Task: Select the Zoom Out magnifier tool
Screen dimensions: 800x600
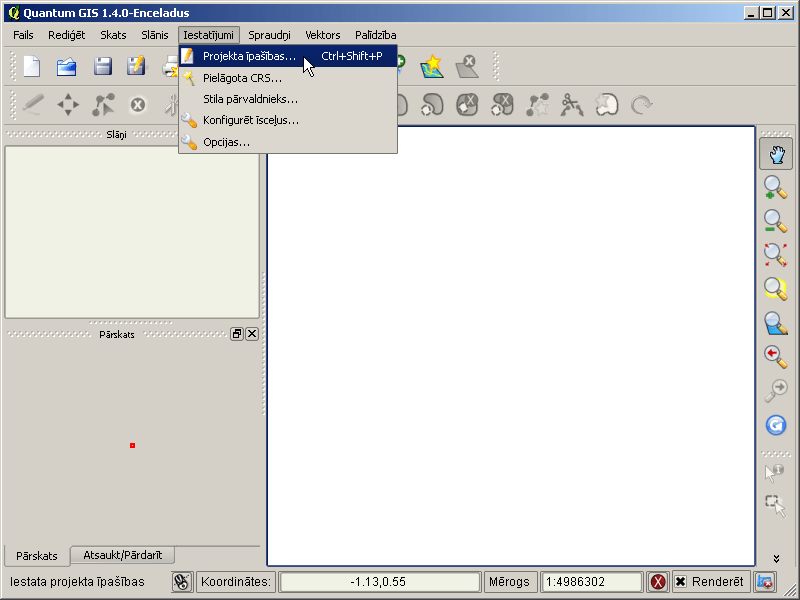Action: pyautogui.click(x=776, y=221)
